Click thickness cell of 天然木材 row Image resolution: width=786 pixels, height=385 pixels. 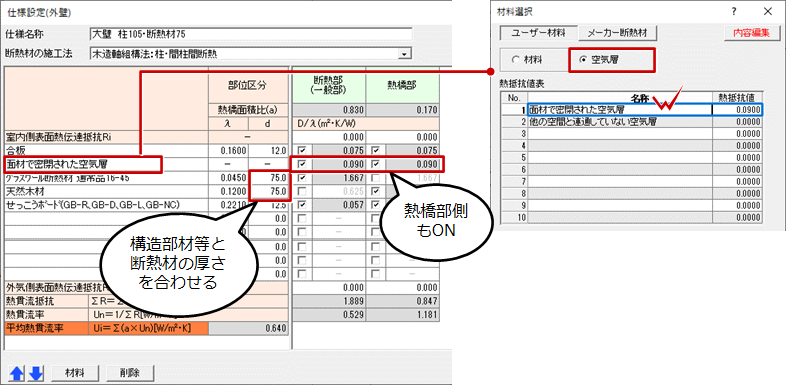(x=268, y=191)
